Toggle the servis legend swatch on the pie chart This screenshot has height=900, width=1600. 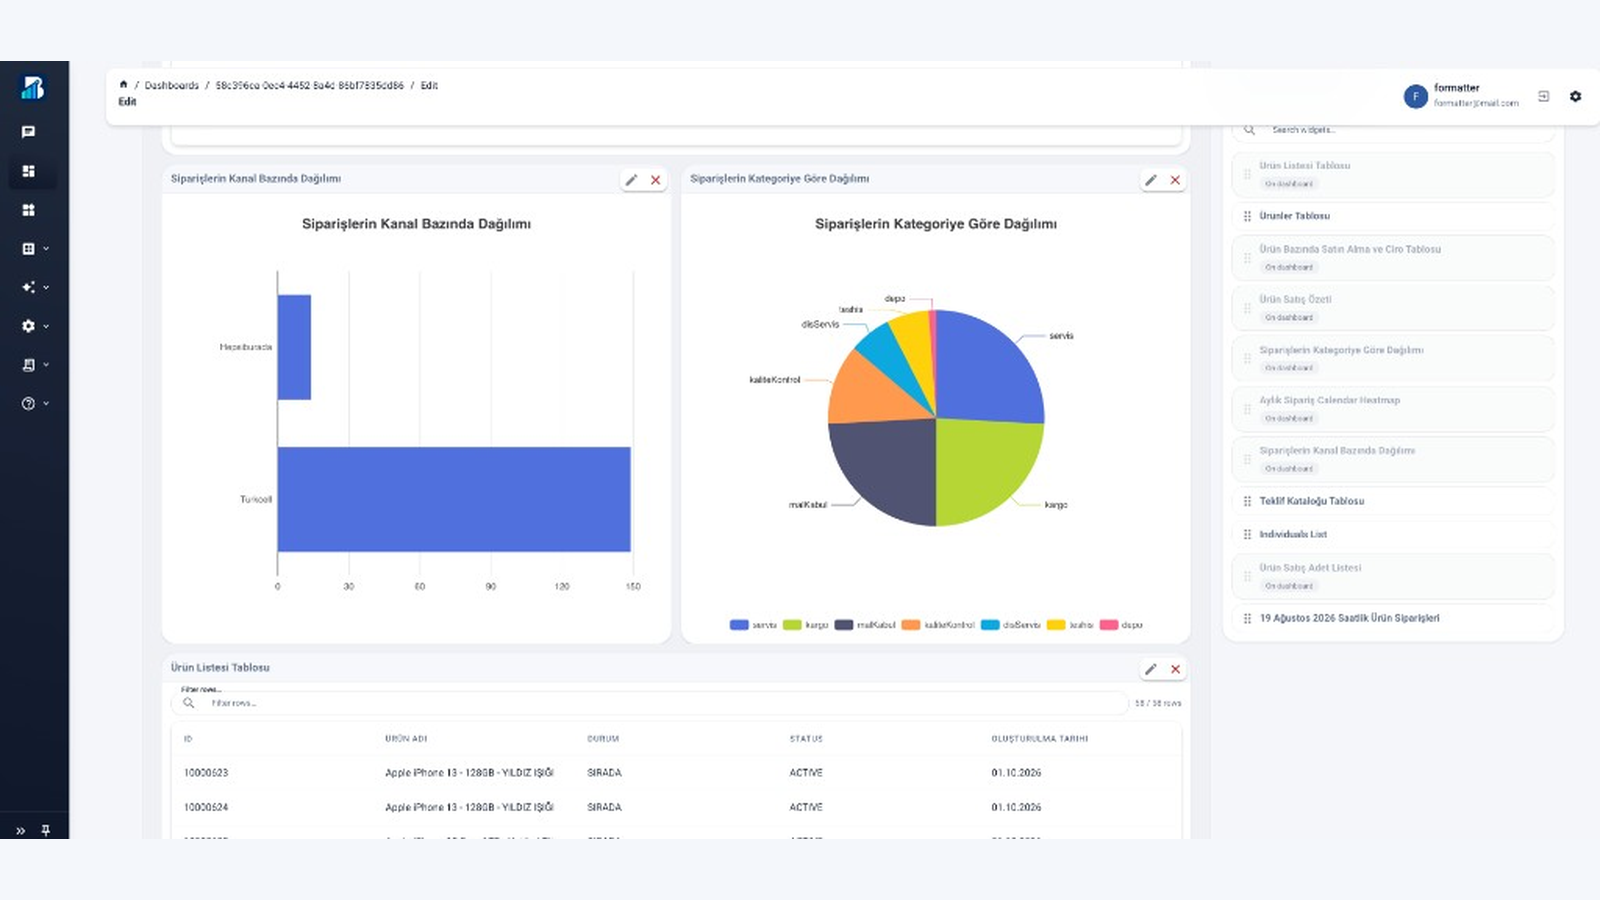click(x=739, y=625)
